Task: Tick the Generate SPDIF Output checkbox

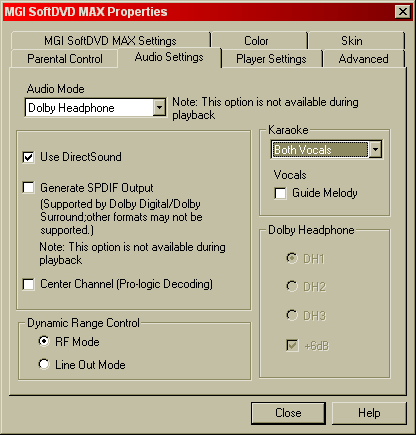Action: click(28, 188)
